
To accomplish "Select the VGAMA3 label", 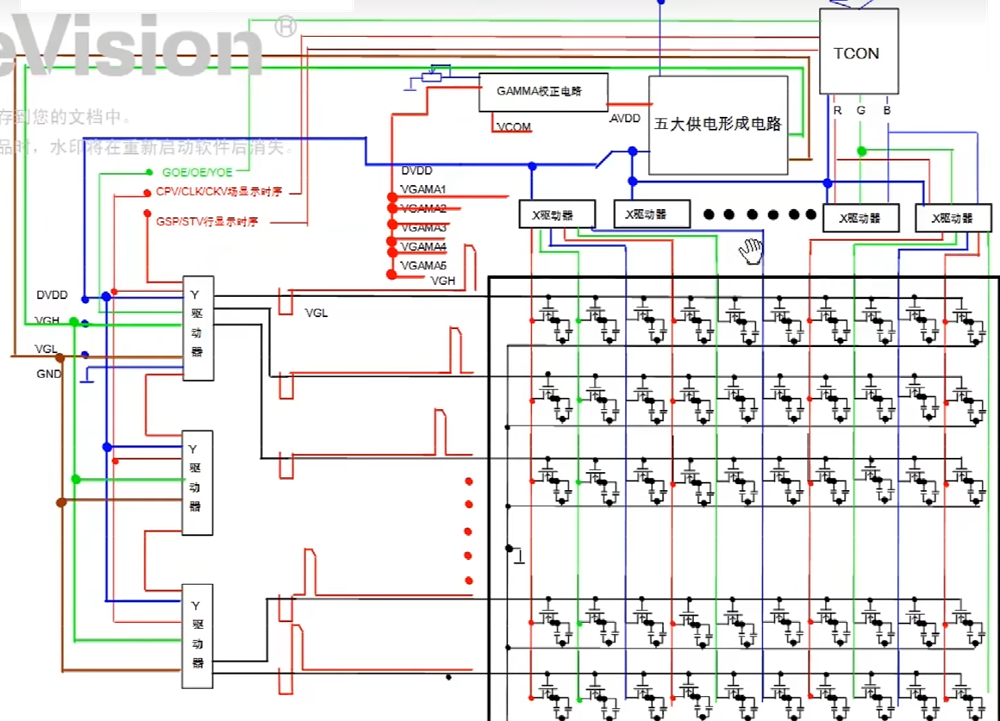I will pos(423,228).
